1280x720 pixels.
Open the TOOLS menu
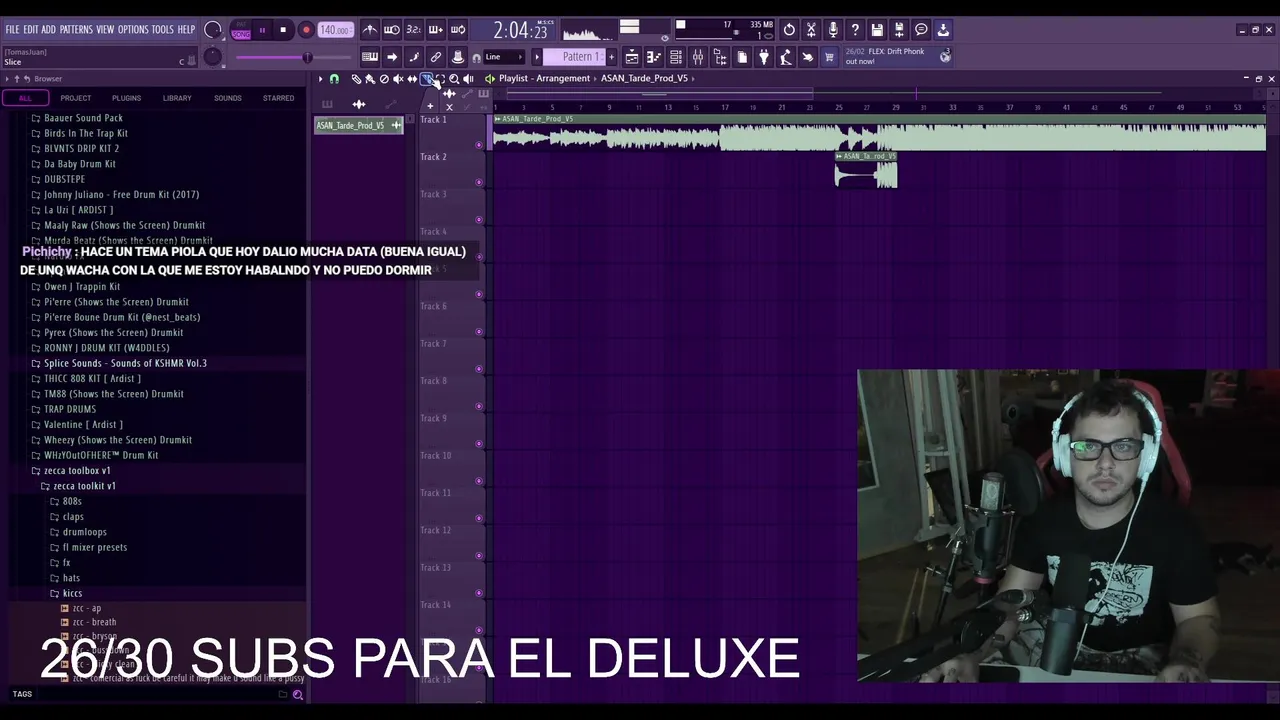click(x=163, y=29)
